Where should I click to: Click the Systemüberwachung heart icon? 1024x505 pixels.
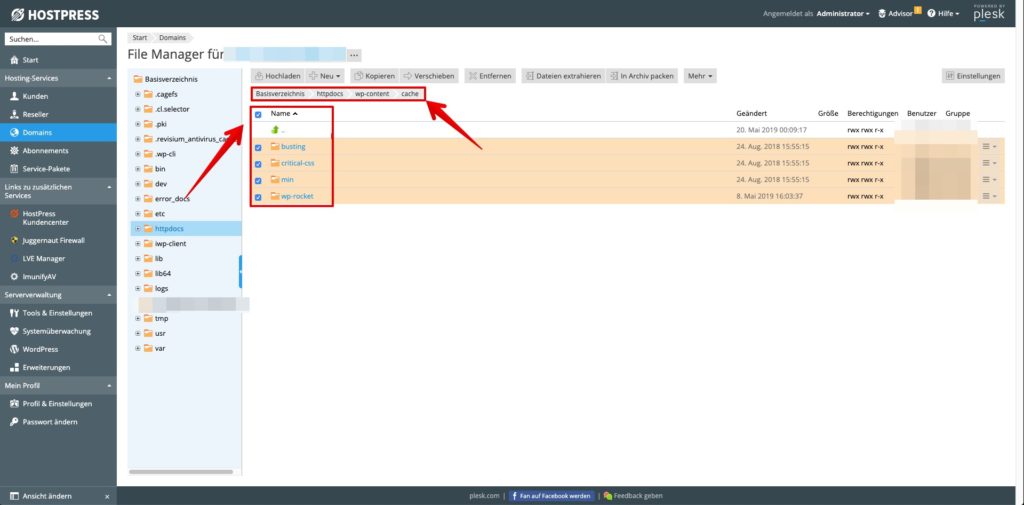tap(14, 331)
